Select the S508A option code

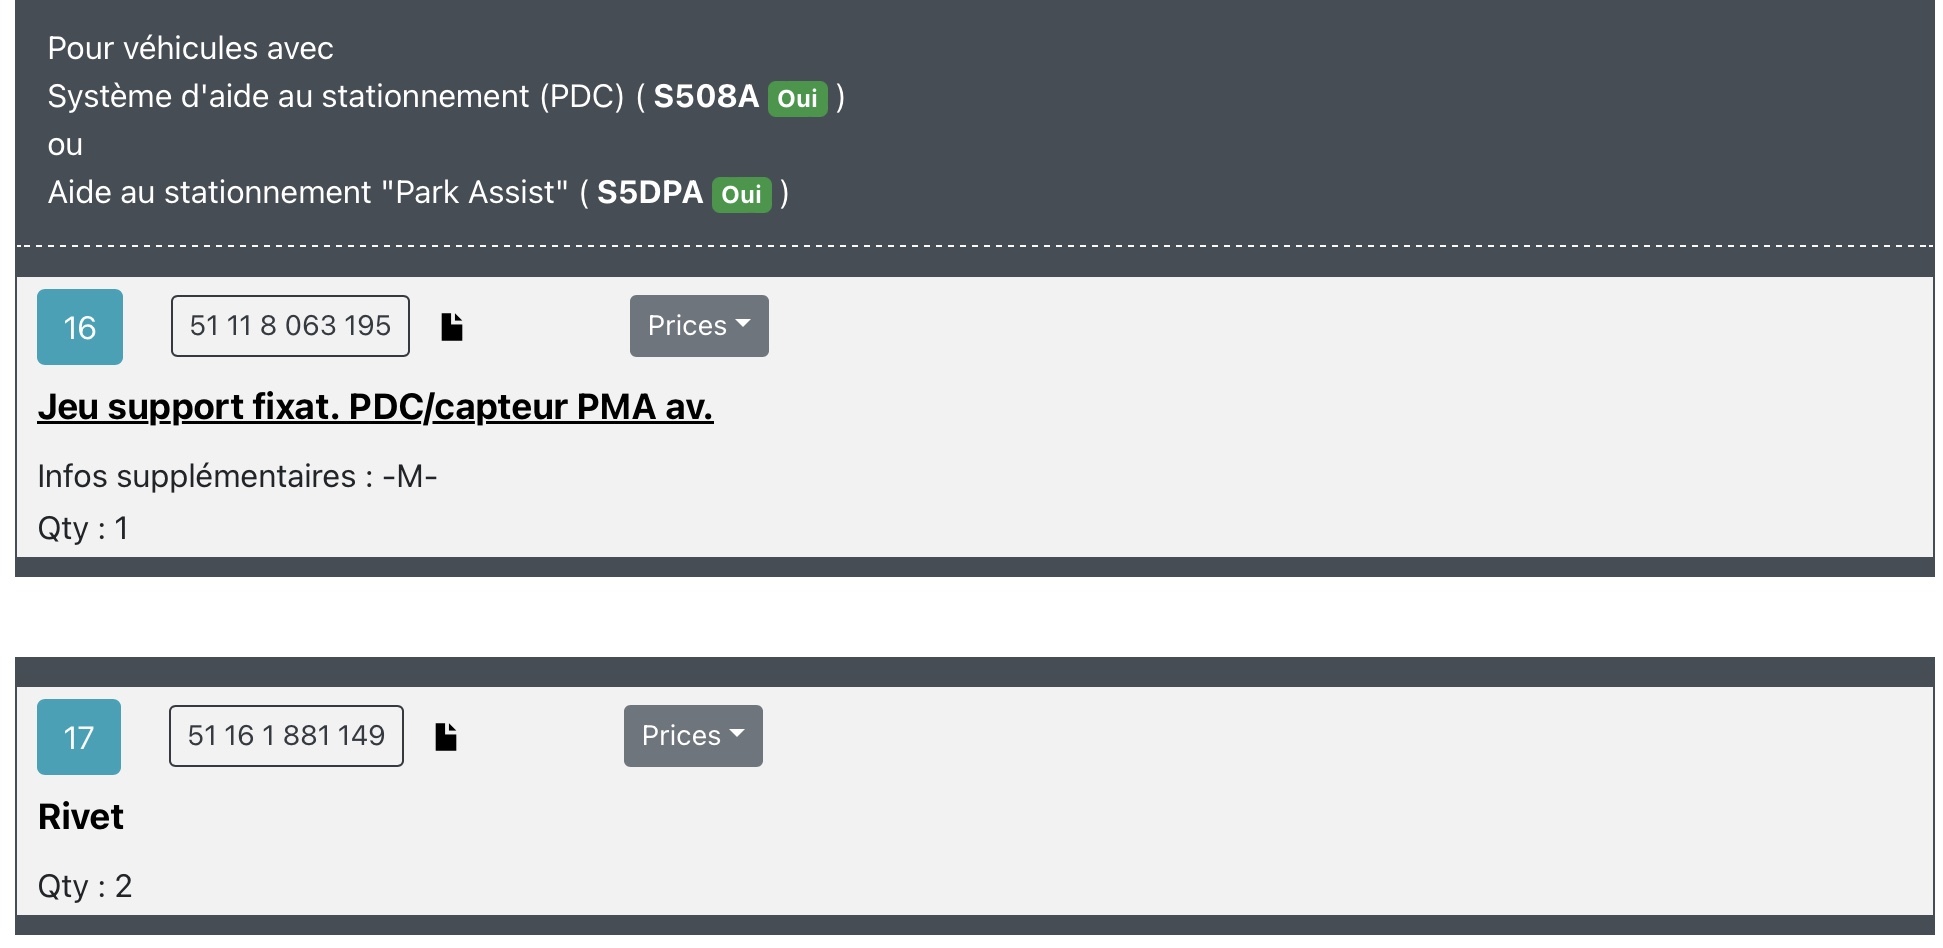[706, 96]
